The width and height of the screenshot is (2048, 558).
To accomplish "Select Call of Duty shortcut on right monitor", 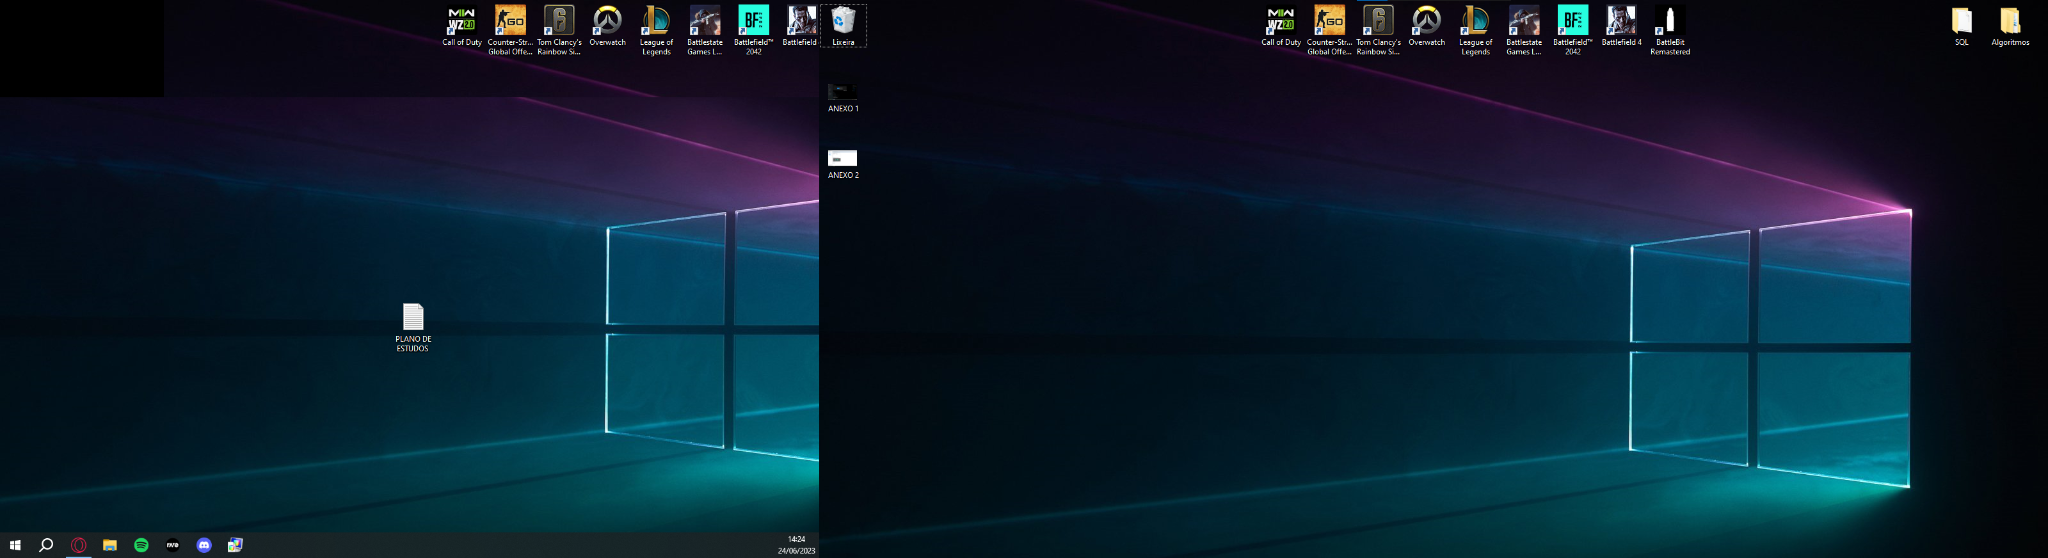I will tap(1281, 26).
